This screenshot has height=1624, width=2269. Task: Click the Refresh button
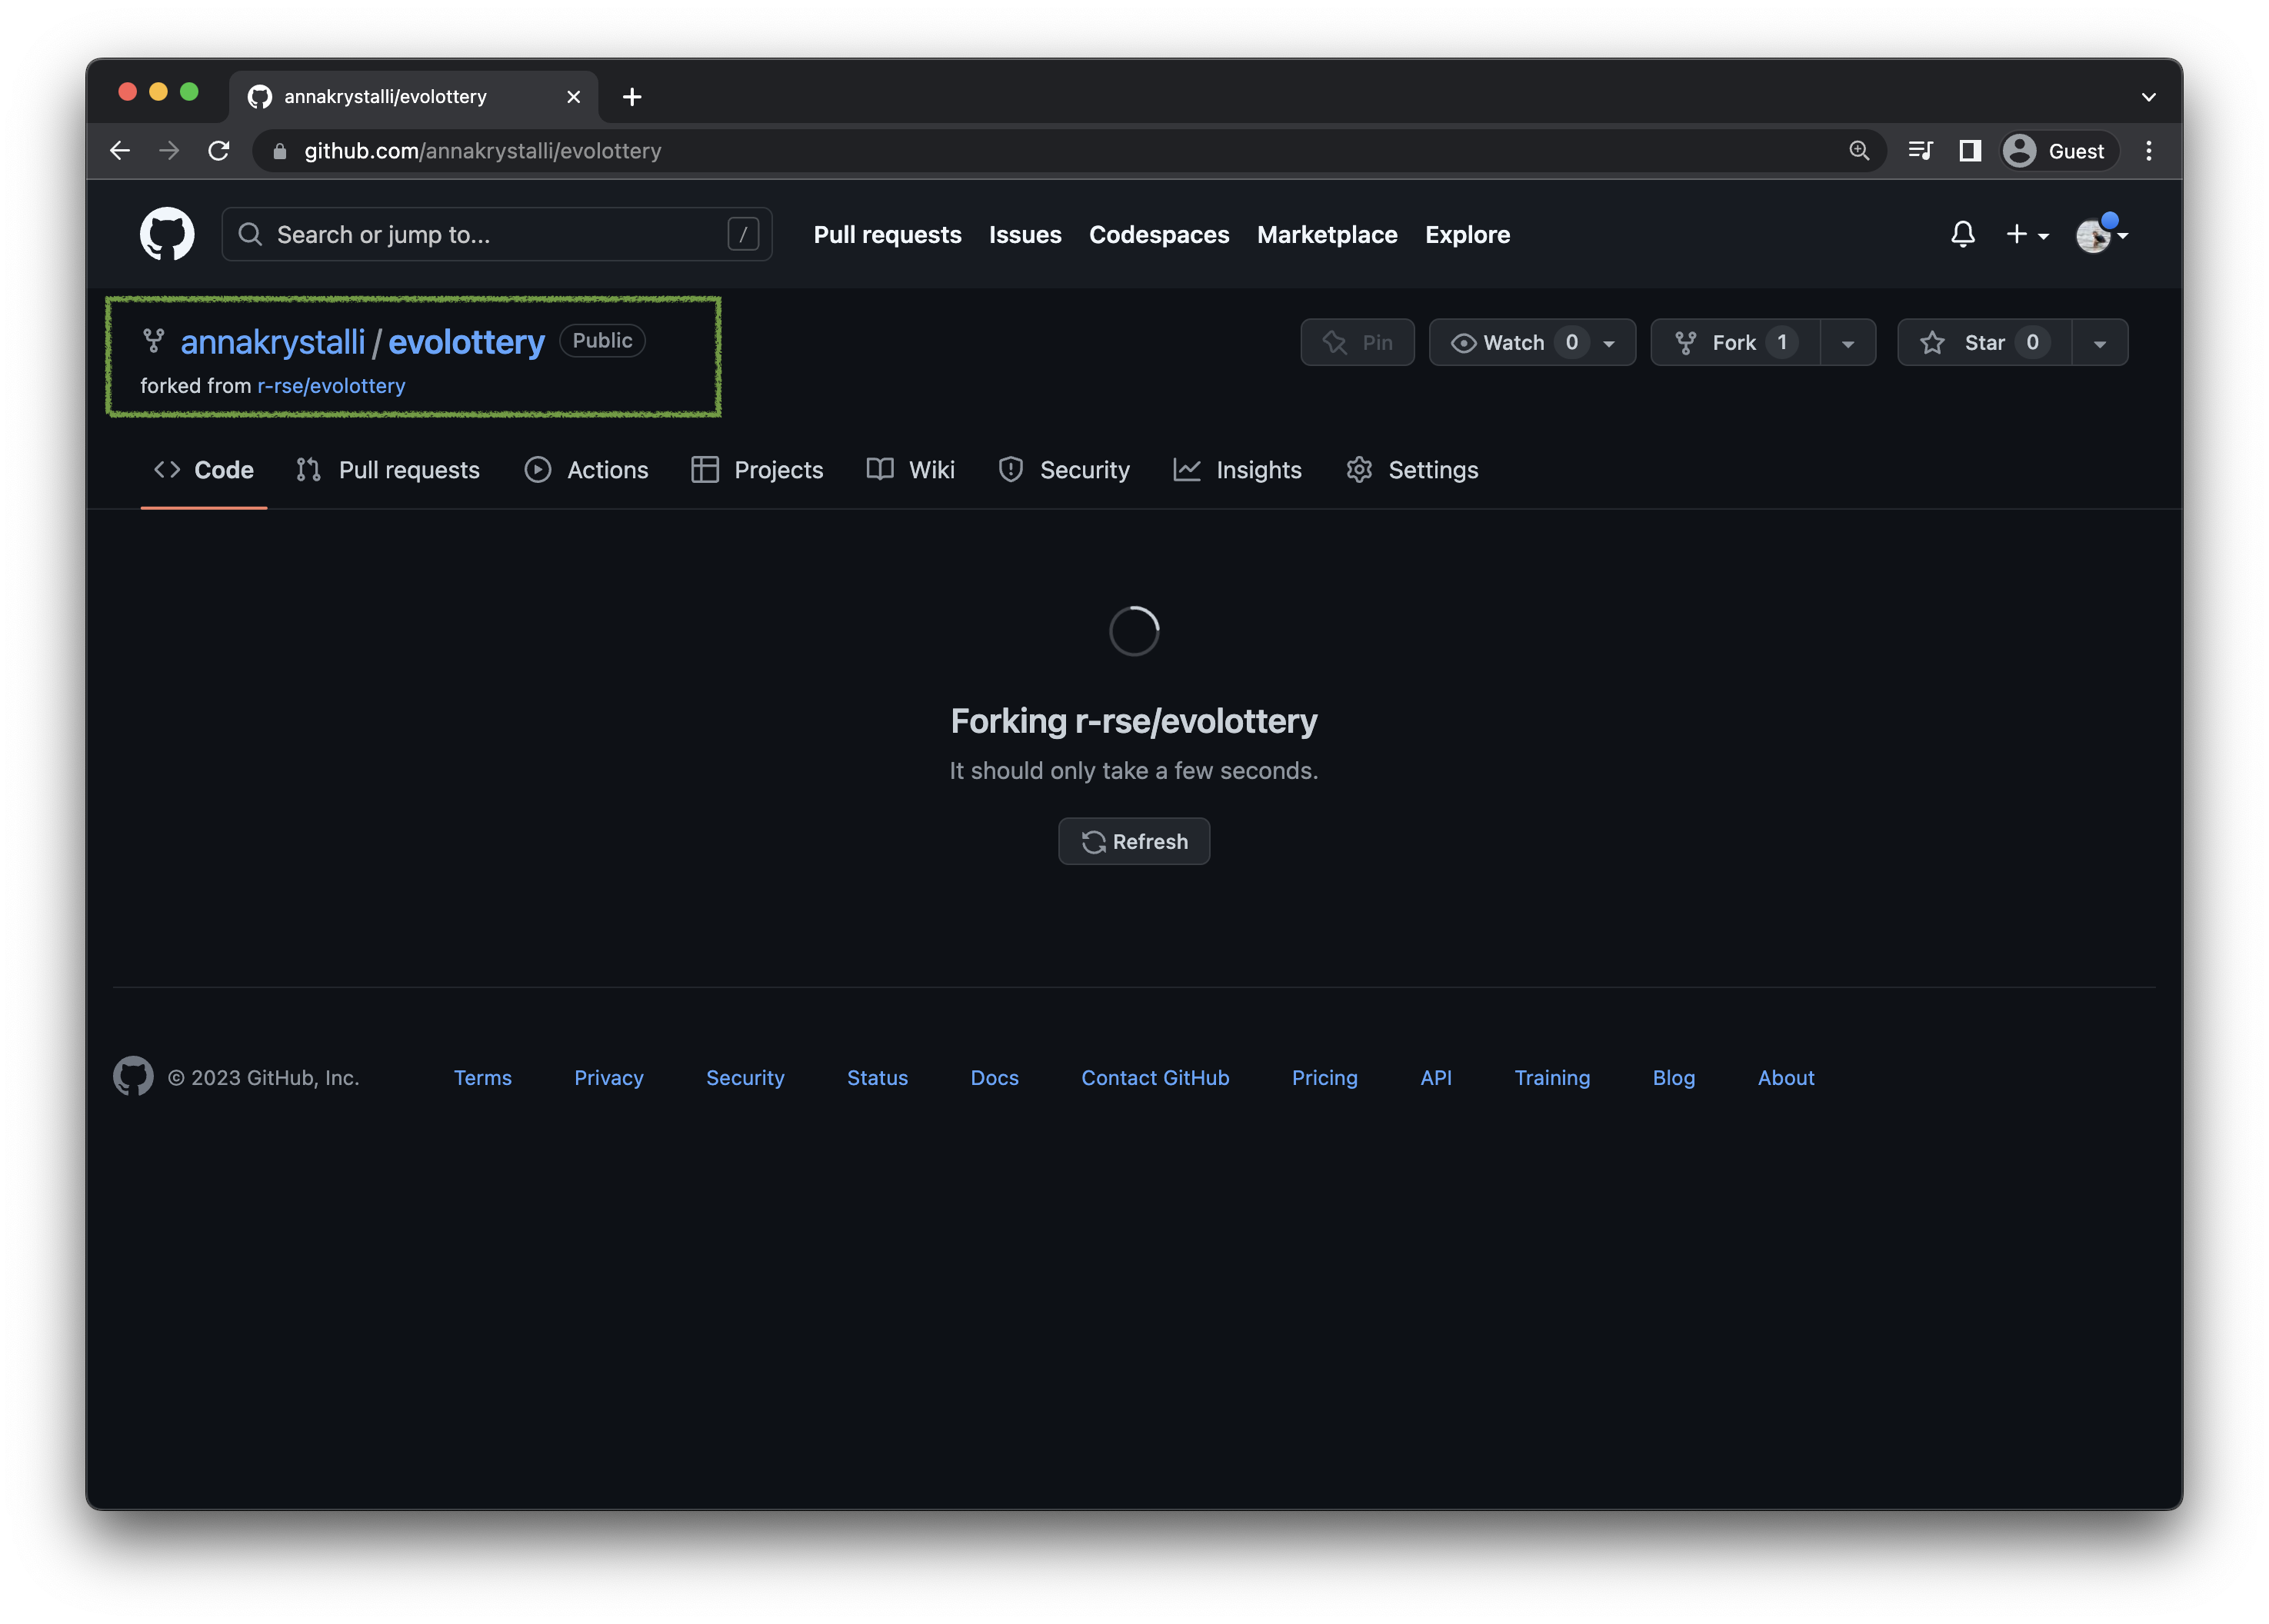pyautogui.click(x=1134, y=841)
